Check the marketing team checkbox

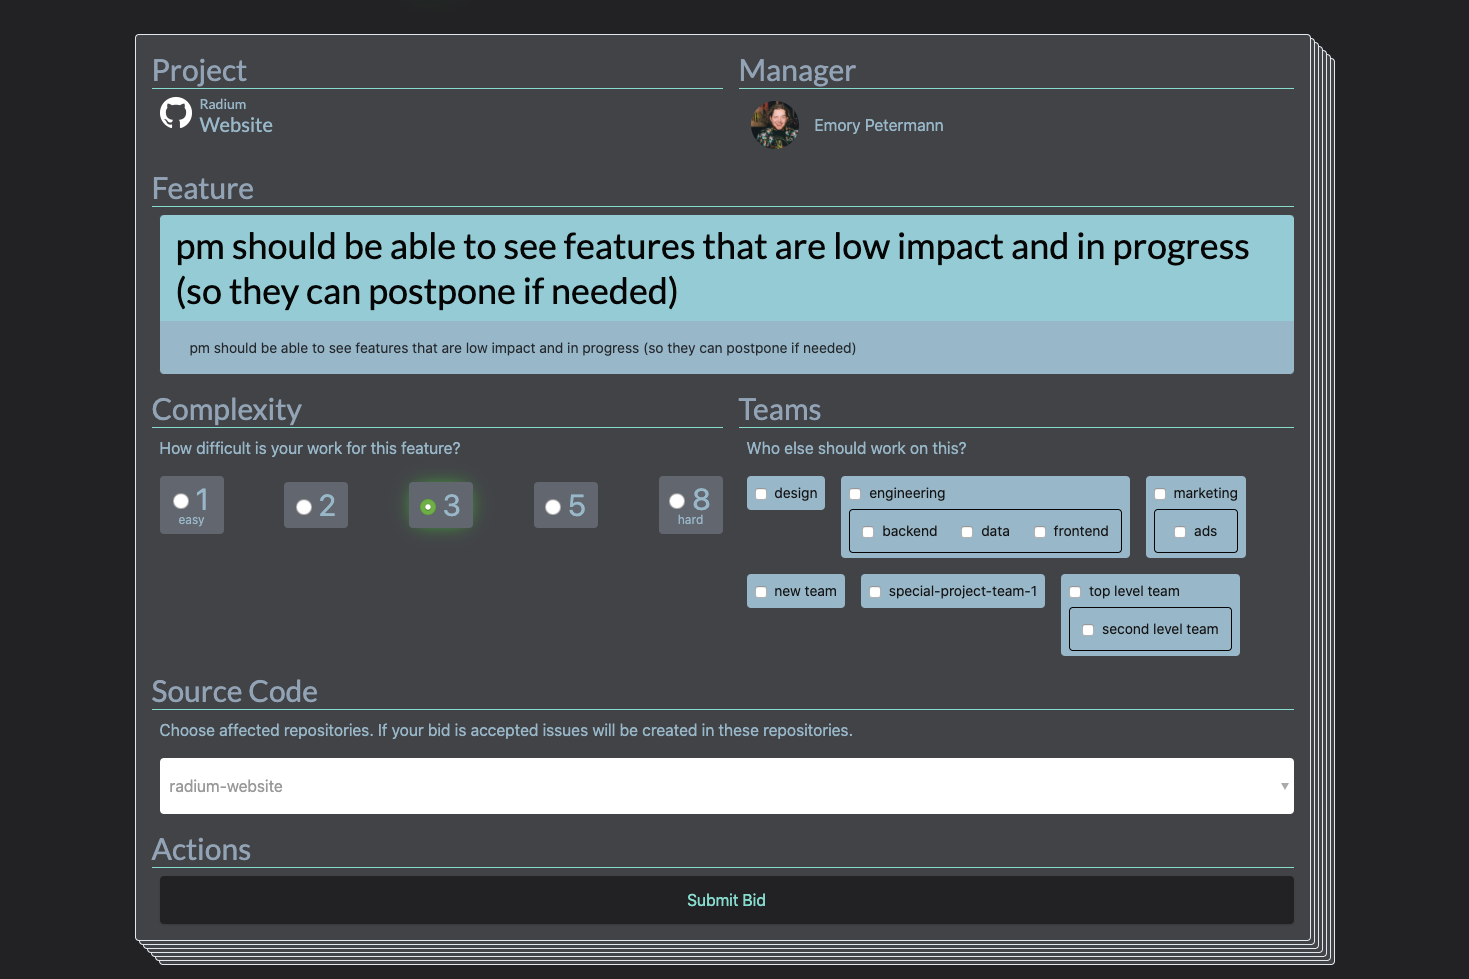[x=1160, y=494]
